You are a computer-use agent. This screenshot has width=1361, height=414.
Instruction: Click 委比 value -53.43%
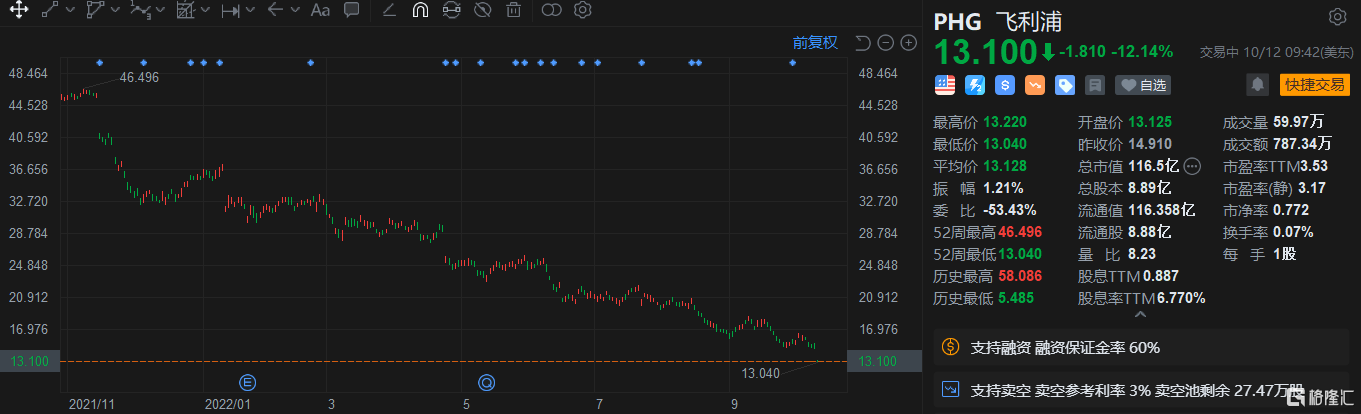[x=1009, y=210]
